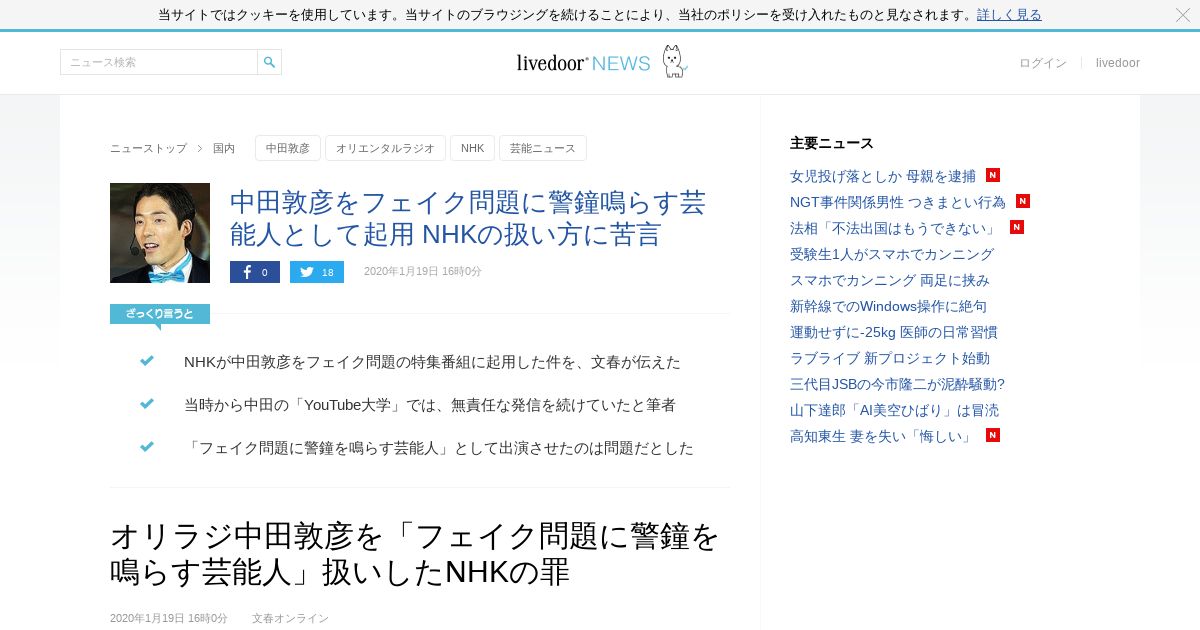
Task: Open news 法相「不法出国はもうできない」
Action: coord(895,228)
